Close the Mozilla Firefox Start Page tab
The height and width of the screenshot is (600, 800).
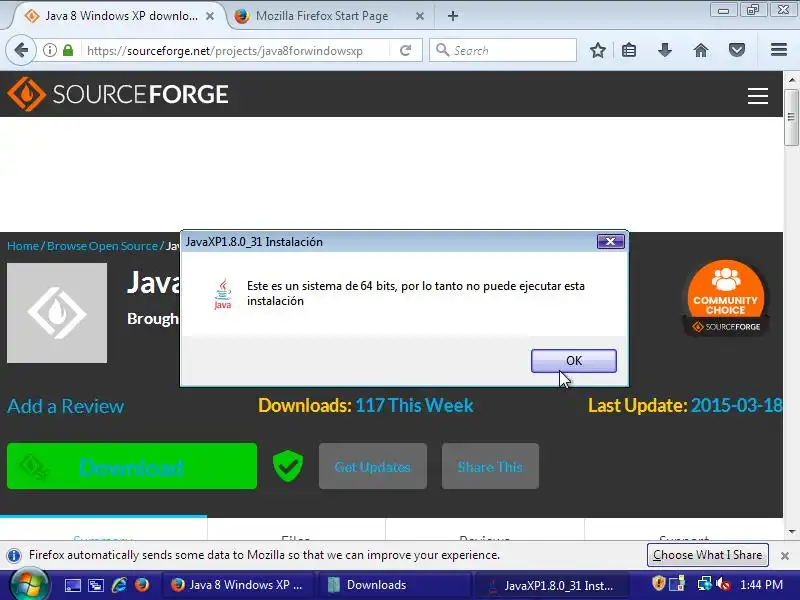[419, 16]
